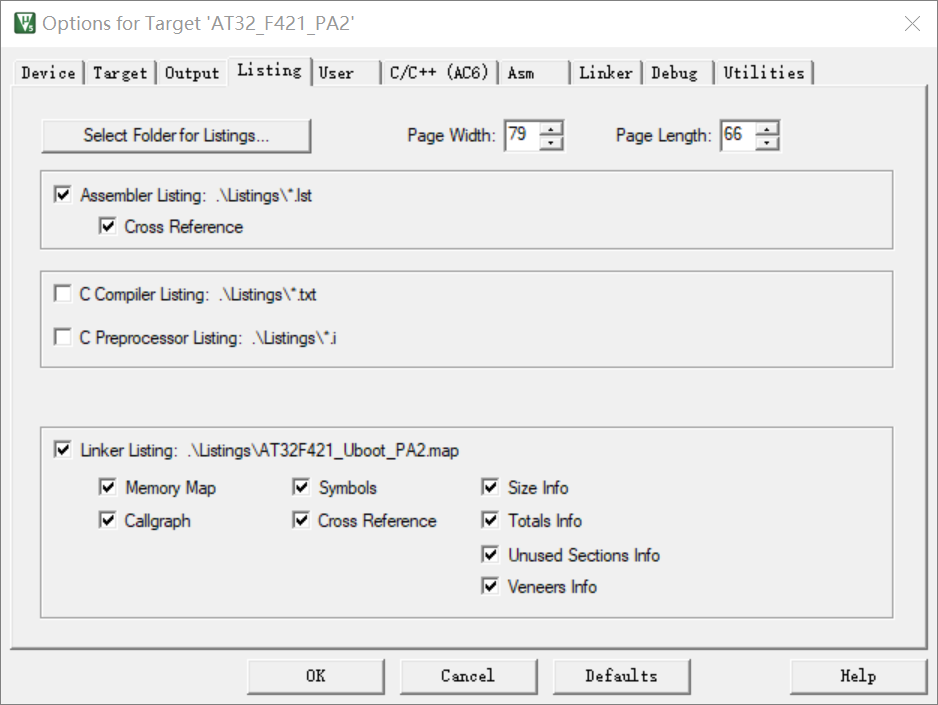Switch to the C/C++ (AC6) tab

439,73
